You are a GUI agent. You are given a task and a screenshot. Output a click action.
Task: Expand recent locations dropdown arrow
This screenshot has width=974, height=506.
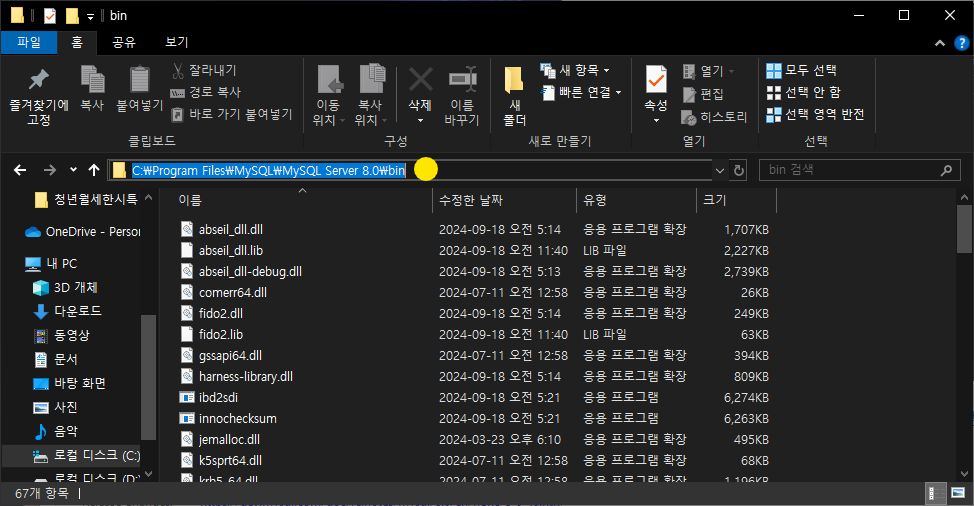tap(73, 170)
